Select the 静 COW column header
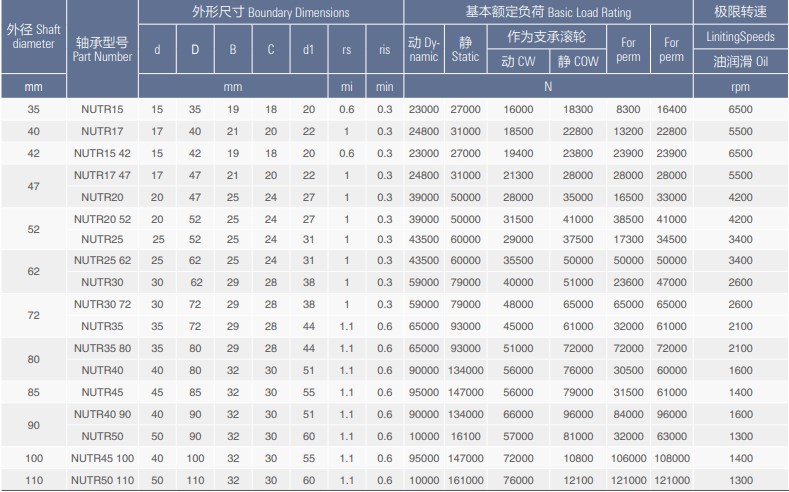This screenshot has width=789, height=492. tap(578, 61)
